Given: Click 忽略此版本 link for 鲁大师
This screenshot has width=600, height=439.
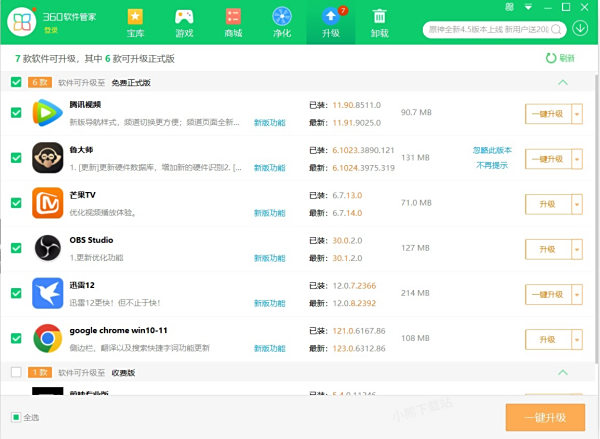Looking at the screenshot, I should point(492,150).
